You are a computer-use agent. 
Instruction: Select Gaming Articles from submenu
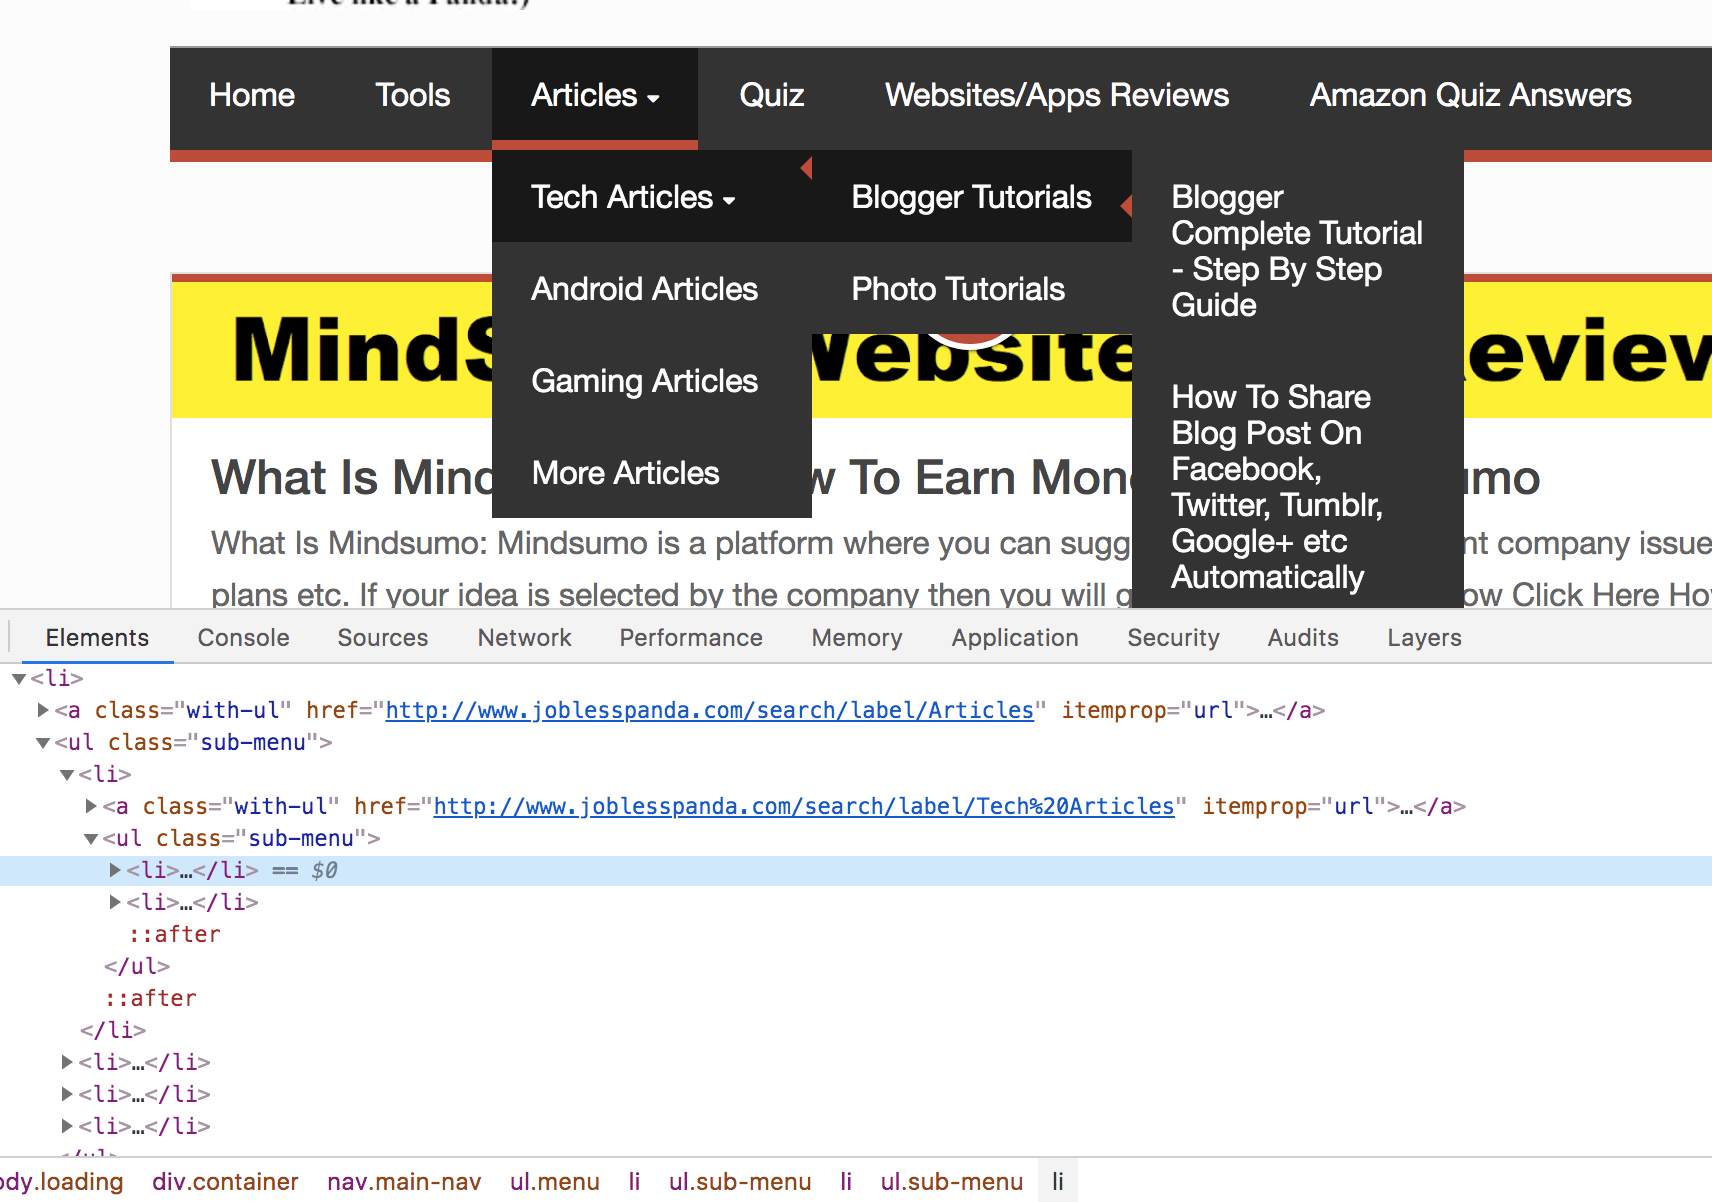click(644, 381)
